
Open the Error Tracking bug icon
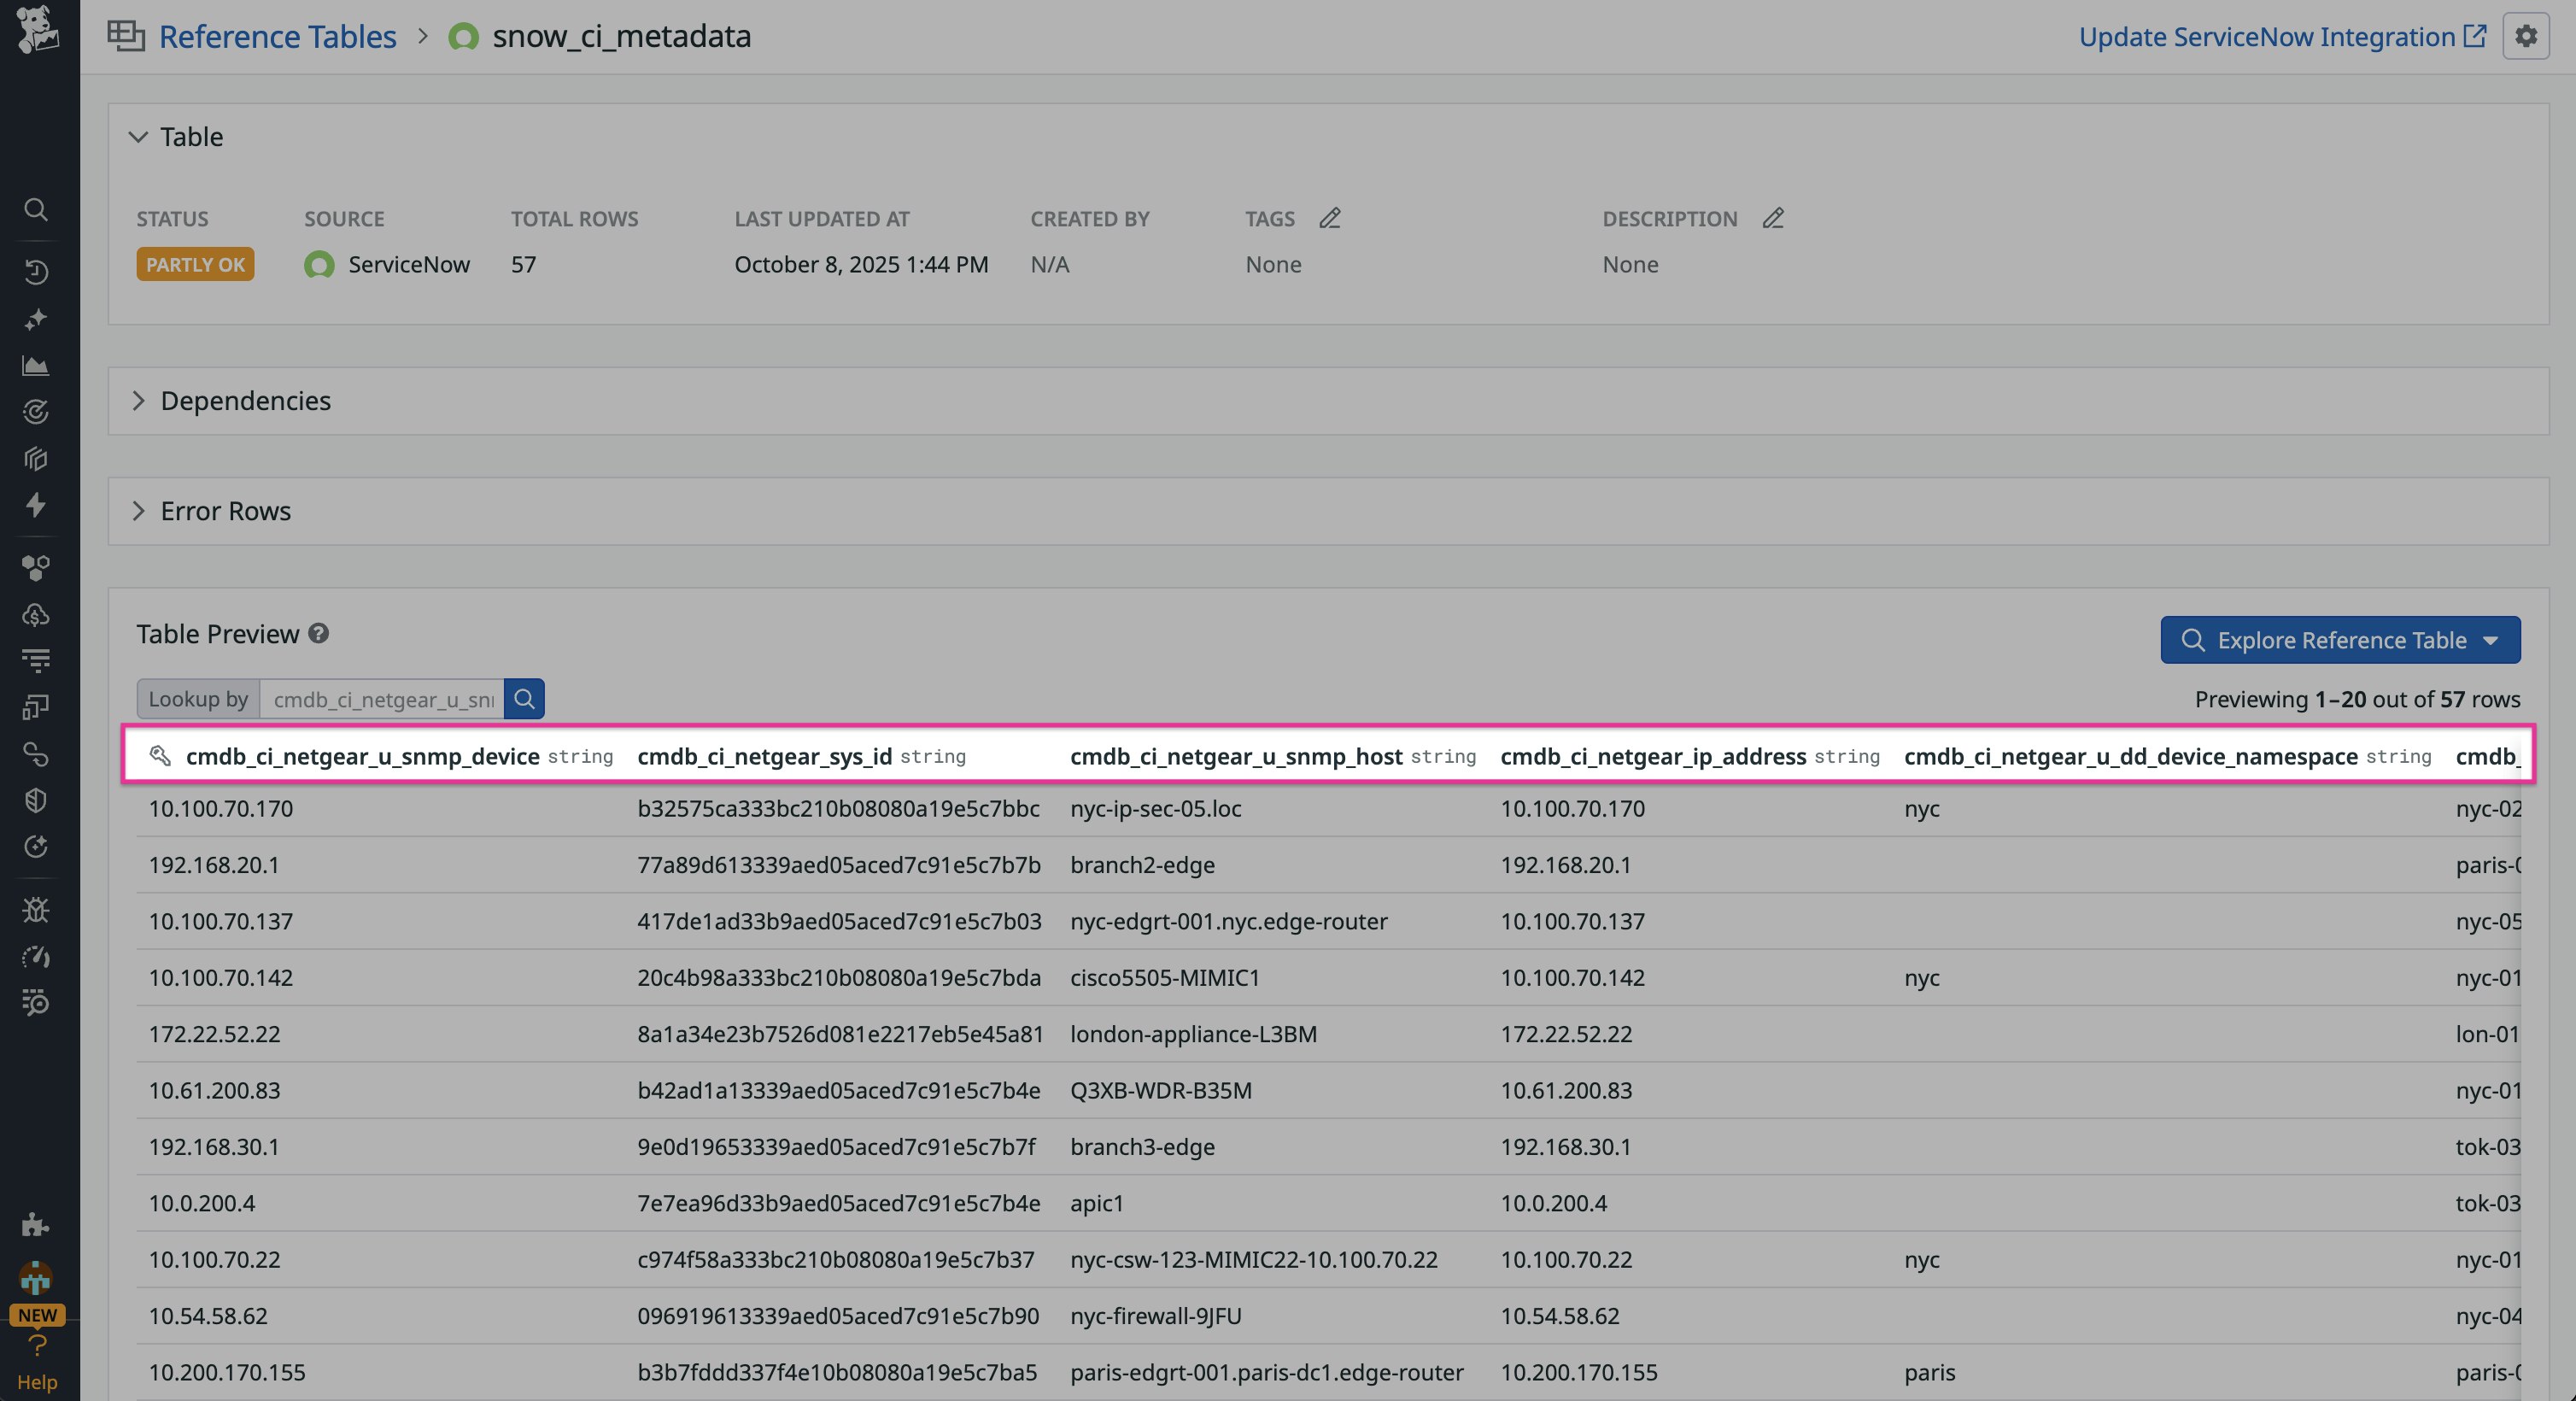pyautogui.click(x=37, y=910)
